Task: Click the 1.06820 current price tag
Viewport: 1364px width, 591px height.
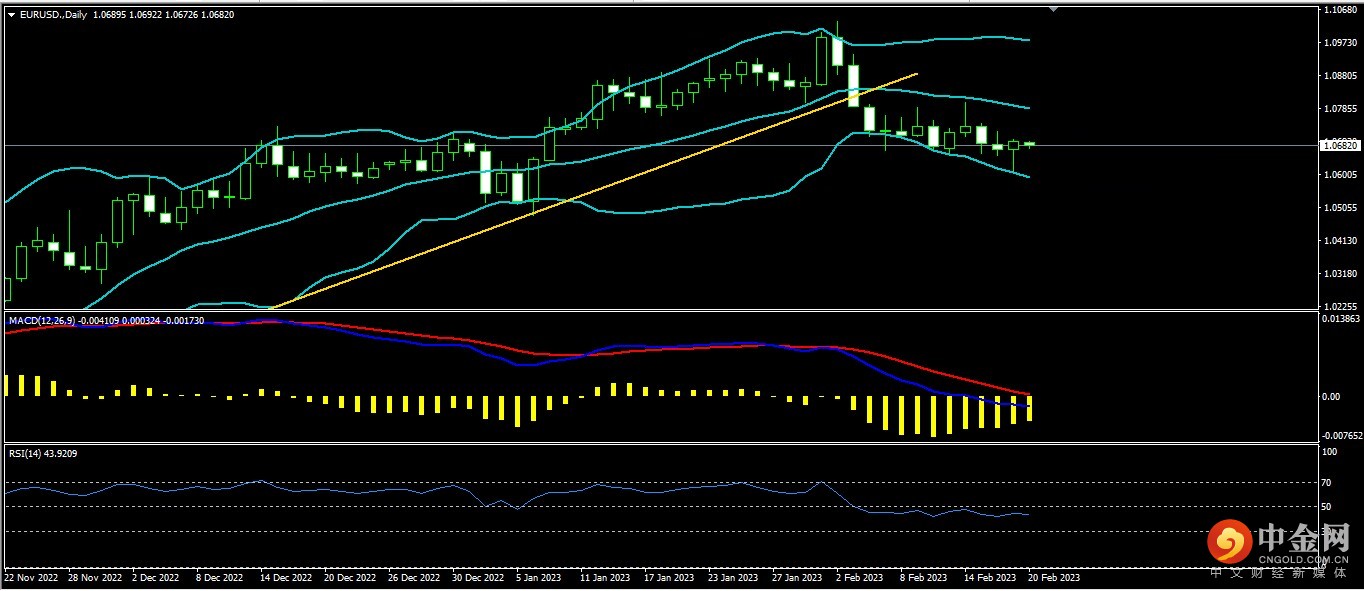Action: pos(1339,146)
